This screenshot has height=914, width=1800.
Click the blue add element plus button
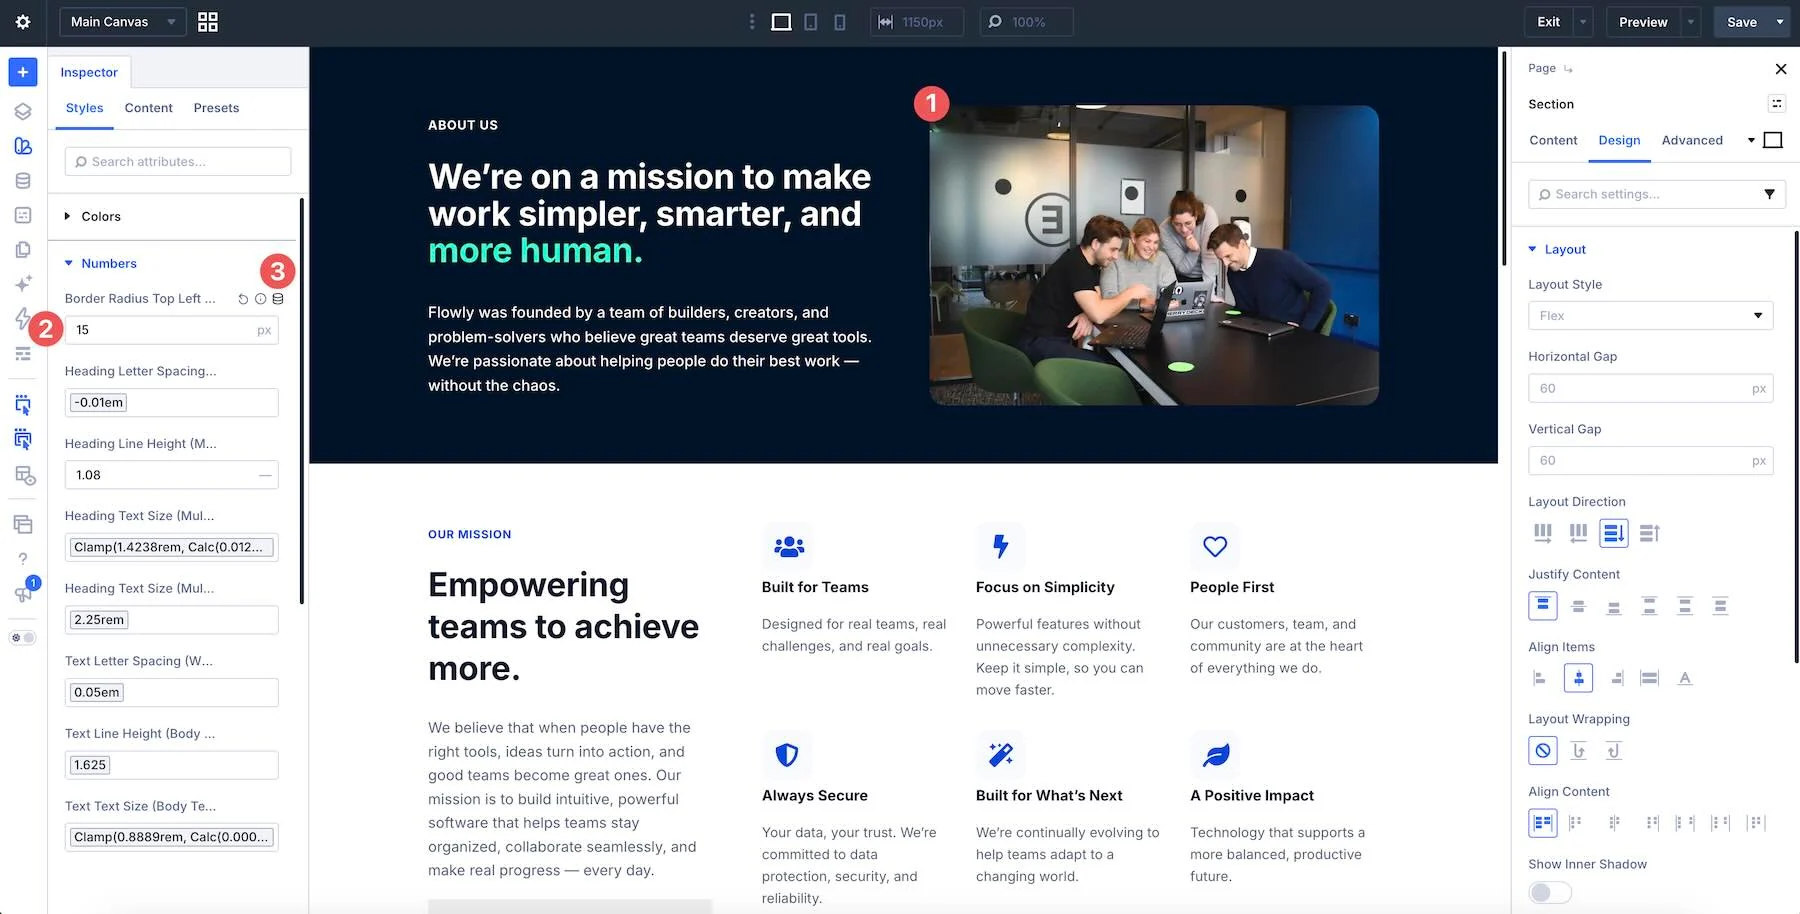pos(23,72)
